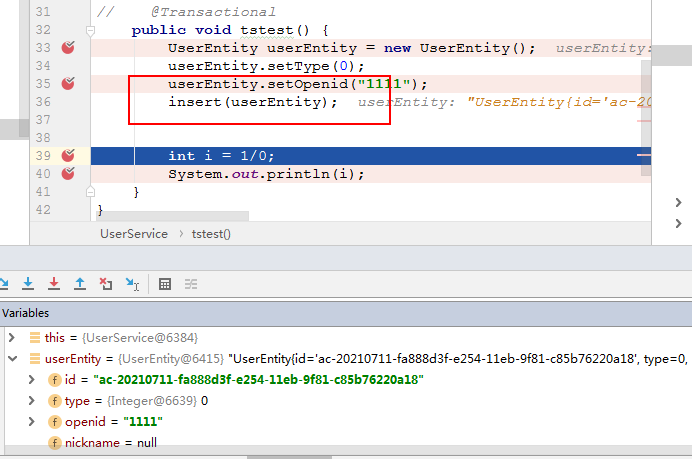Click the Variables panel header

pos(346,313)
